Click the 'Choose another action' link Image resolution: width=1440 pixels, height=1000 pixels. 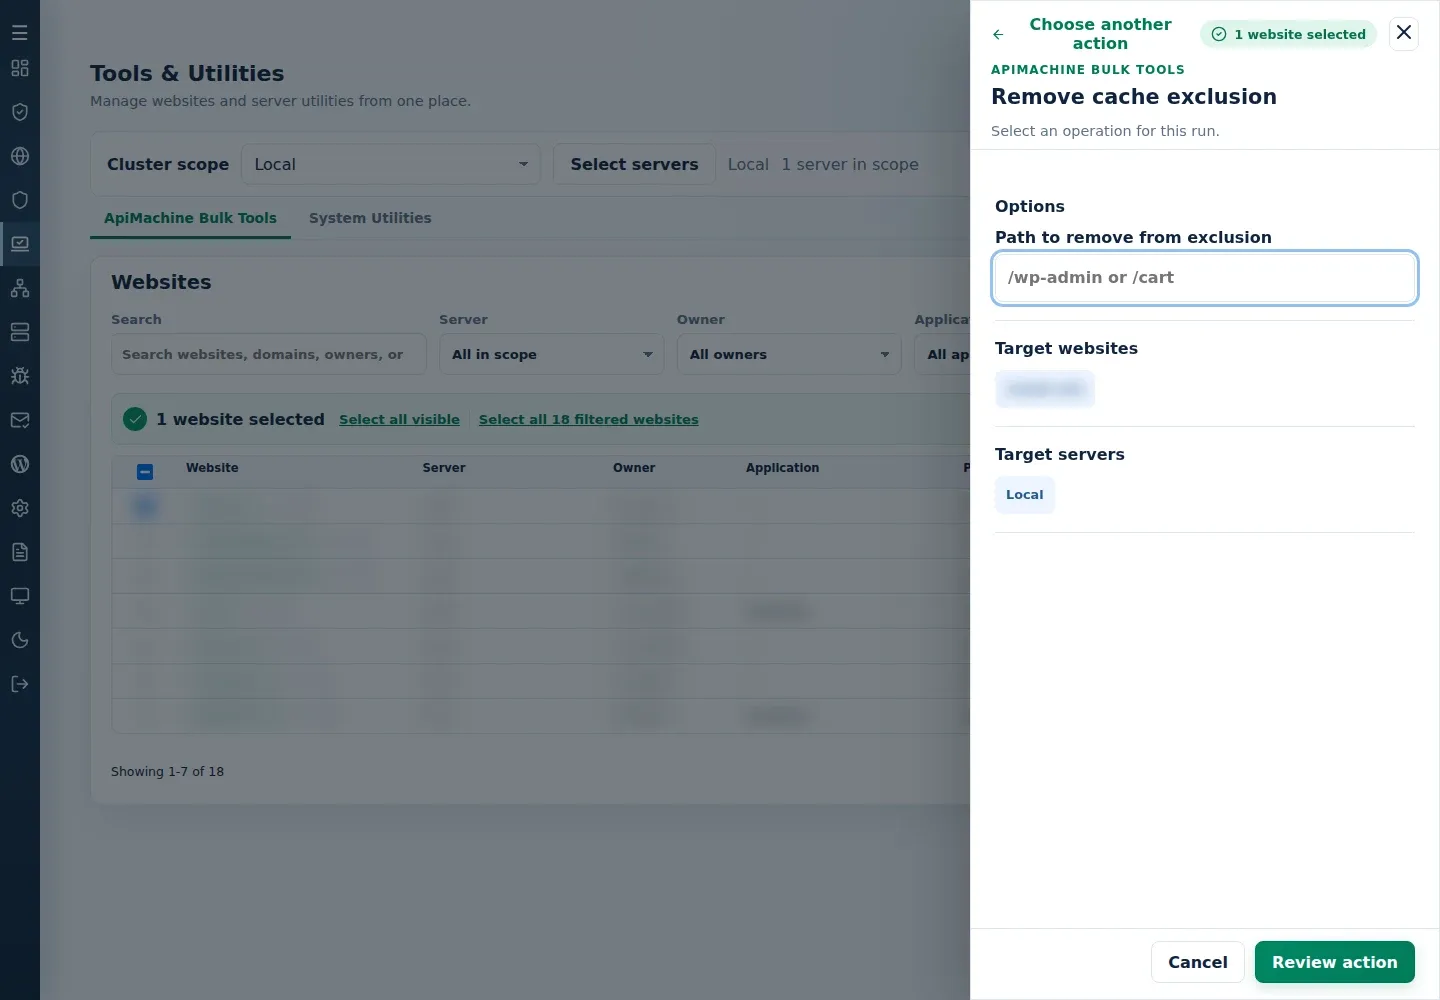(x=1100, y=34)
